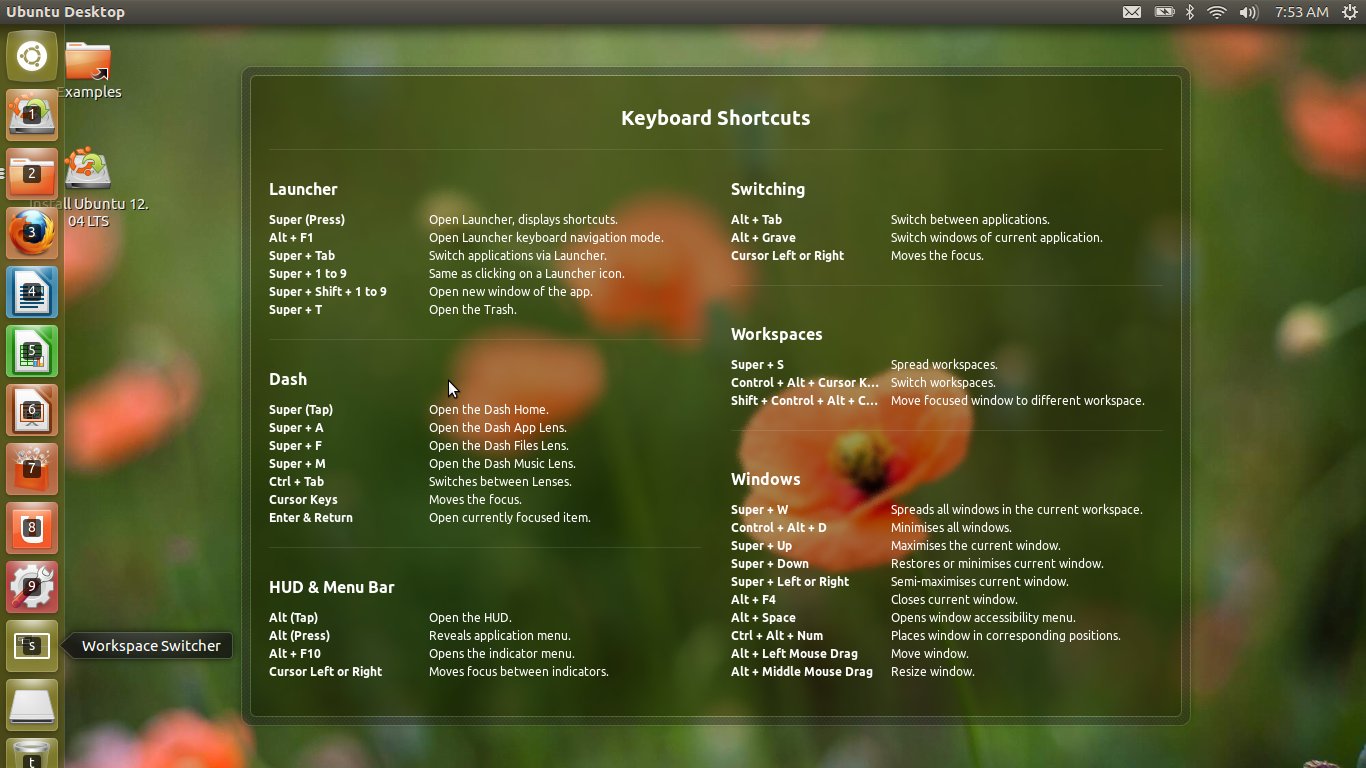Open Ubuntu Software Center launcher icon numbered 7
This screenshot has width=1366, height=768.
32,469
